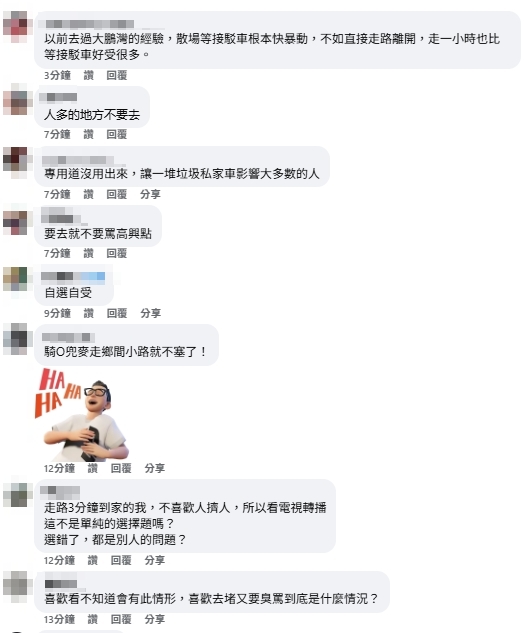Reply to the 走路3分鐘到家的我 comment
This screenshot has height=633, width=532.
pyautogui.click(x=121, y=560)
